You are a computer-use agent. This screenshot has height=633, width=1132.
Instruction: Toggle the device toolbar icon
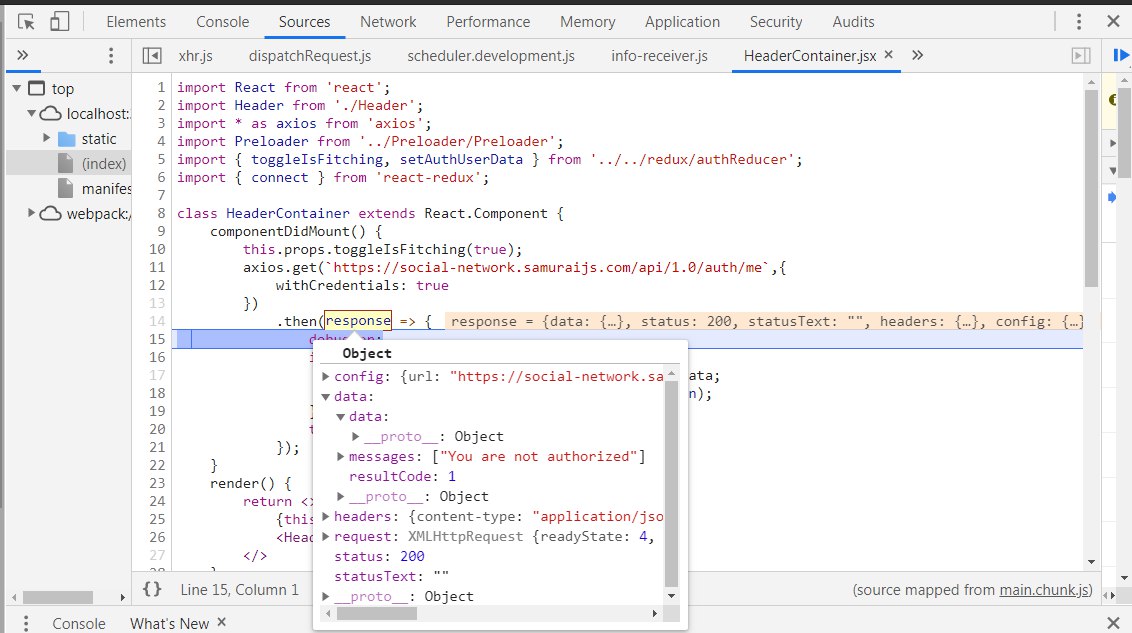(59, 22)
